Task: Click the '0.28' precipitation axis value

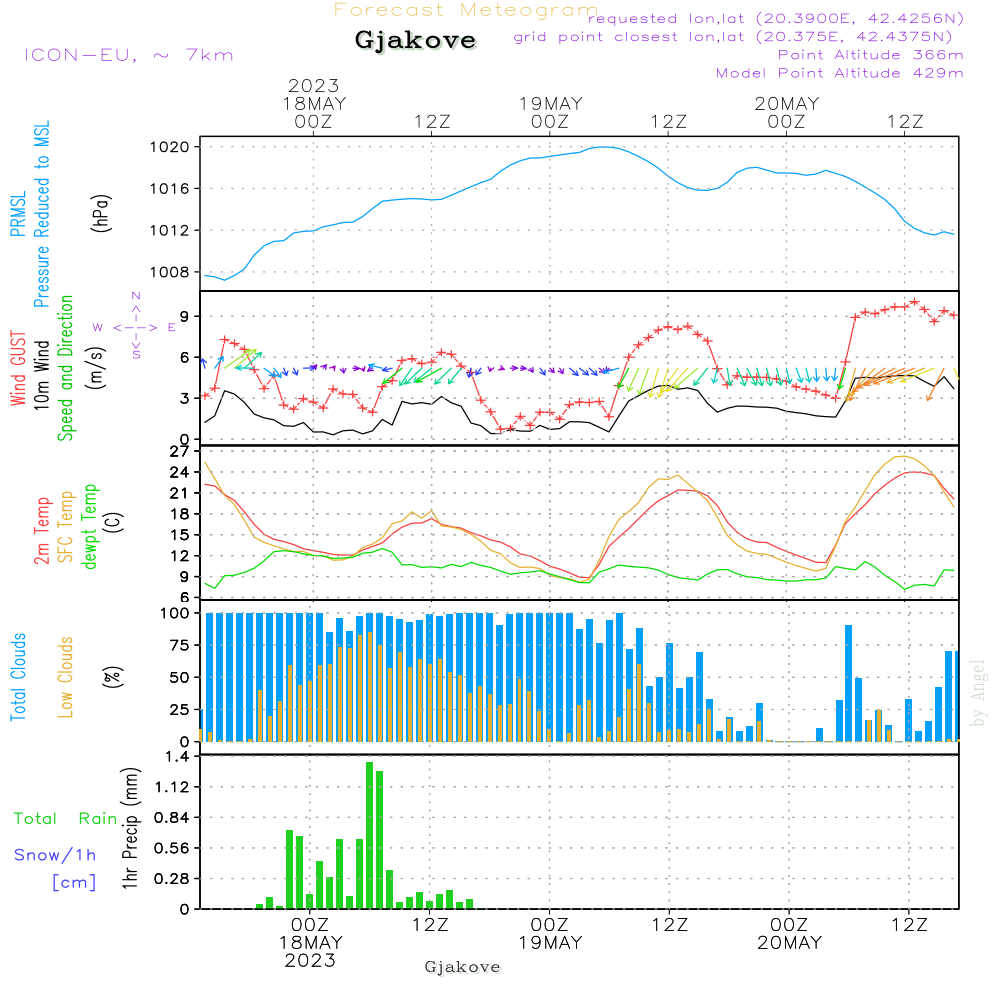Action: (x=172, y=879)
